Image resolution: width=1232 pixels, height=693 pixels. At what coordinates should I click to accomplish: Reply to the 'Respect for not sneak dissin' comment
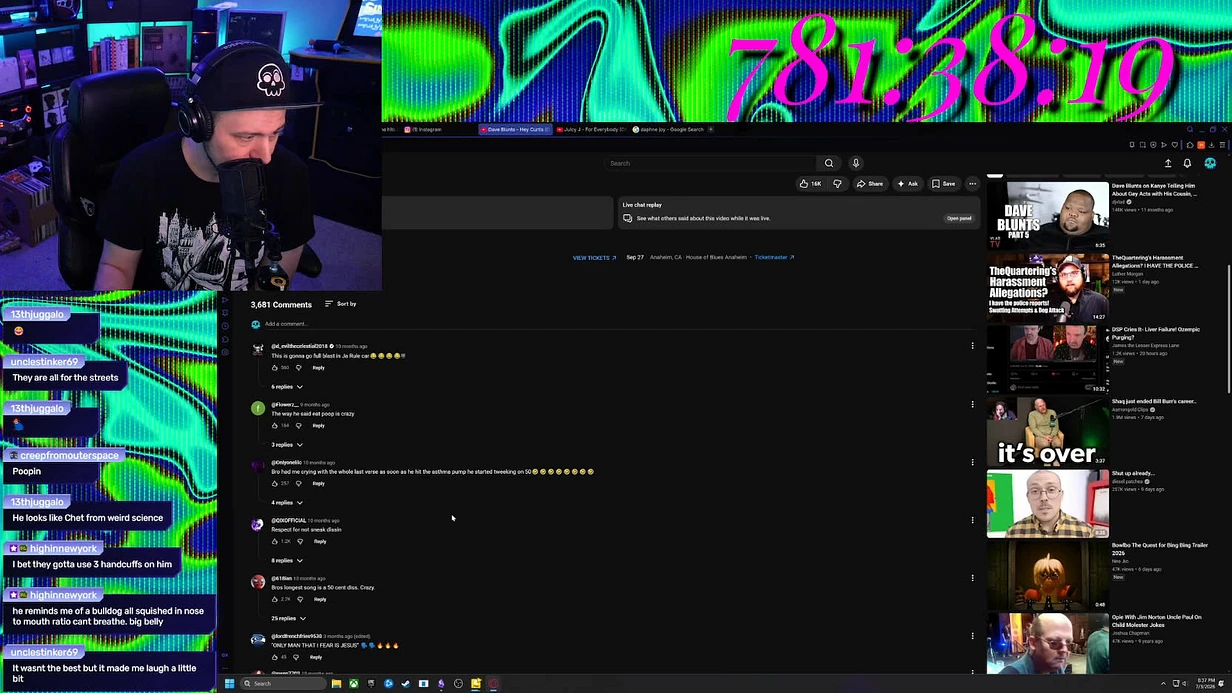click(320, 541)
